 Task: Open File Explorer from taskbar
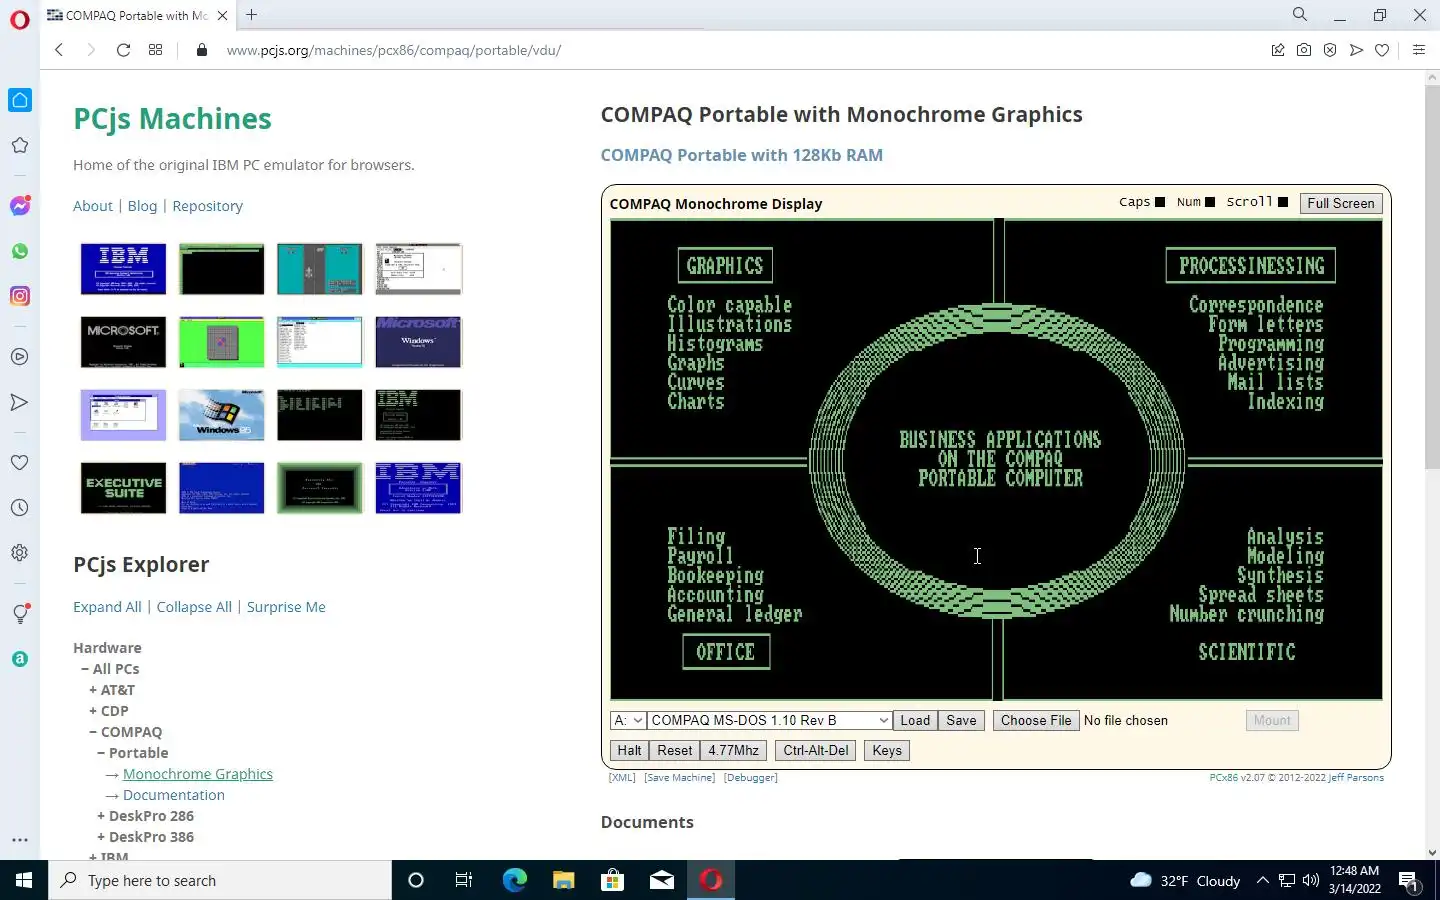coord(563,880)
